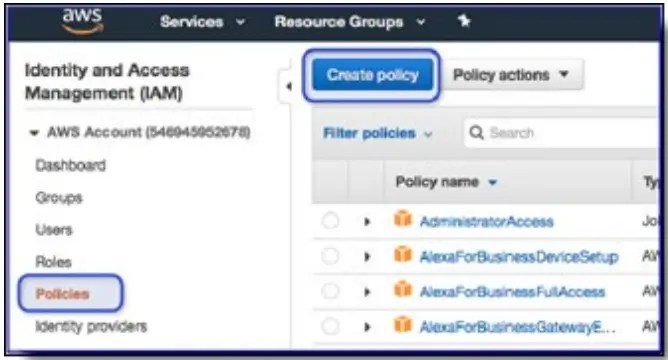Click the AWS logo

point(83,21)
